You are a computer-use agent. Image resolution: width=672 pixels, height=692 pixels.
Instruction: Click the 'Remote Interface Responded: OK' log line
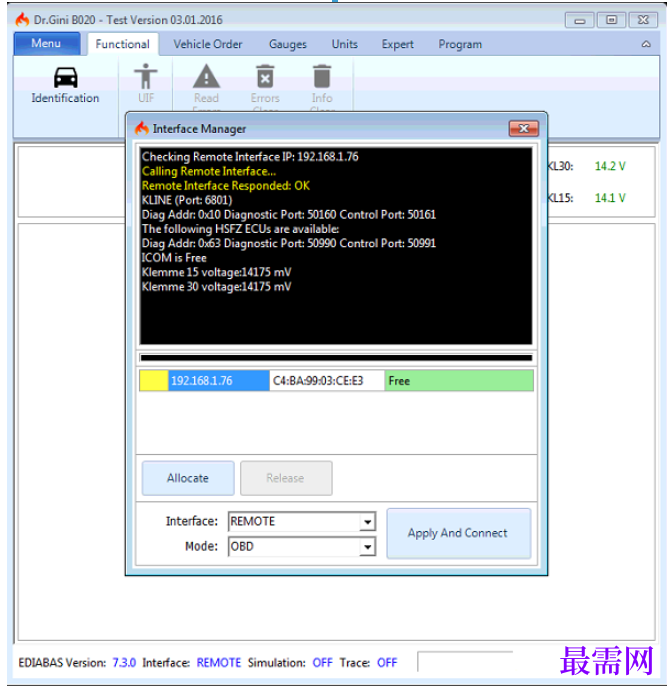(x=225, y=186)
